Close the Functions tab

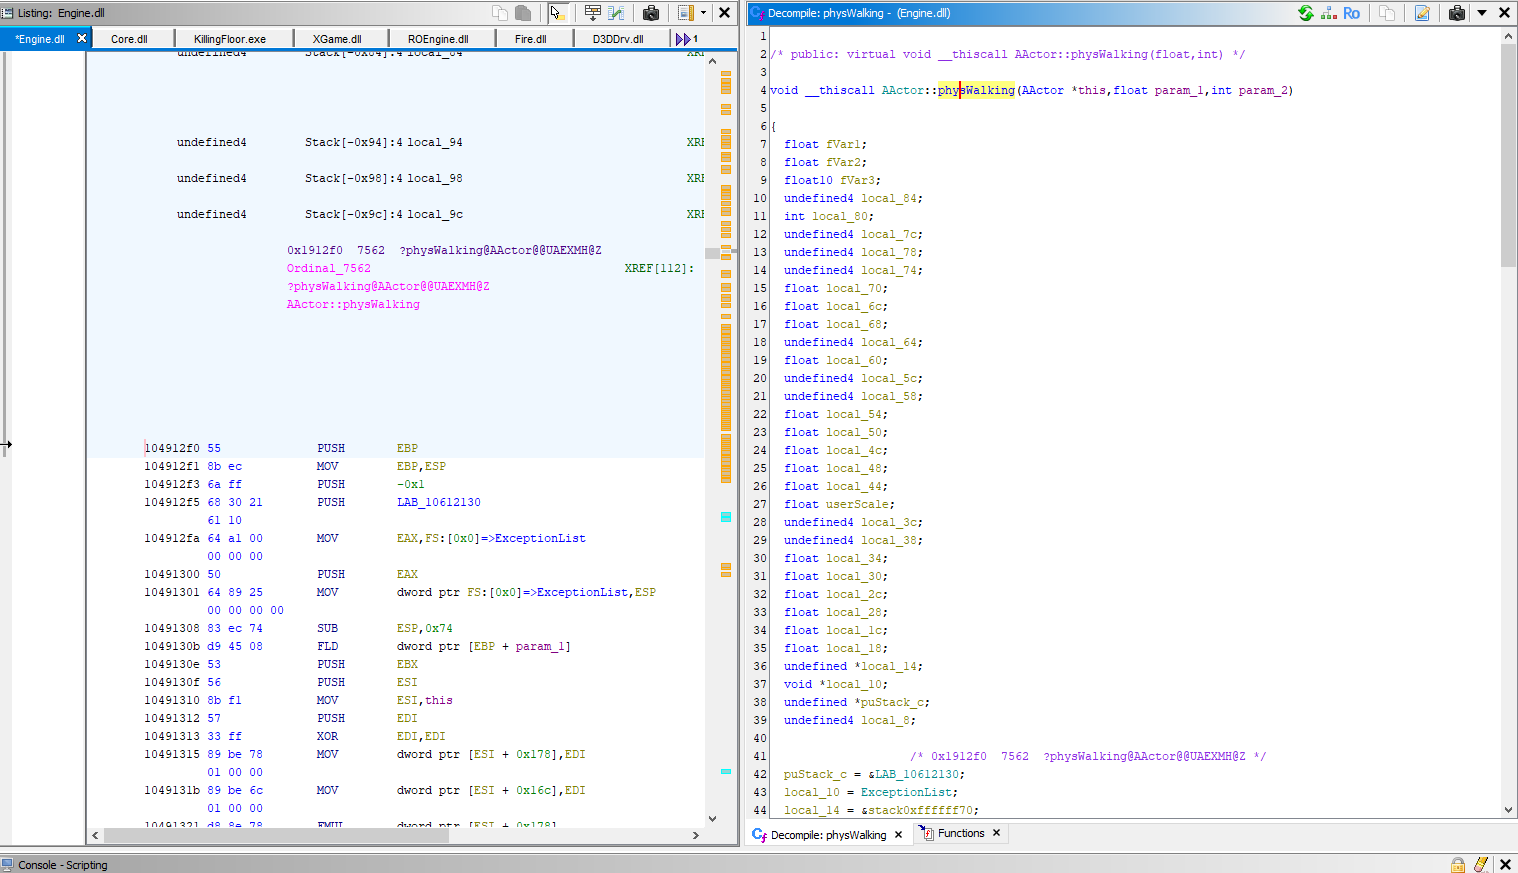[x=996, y=833]
